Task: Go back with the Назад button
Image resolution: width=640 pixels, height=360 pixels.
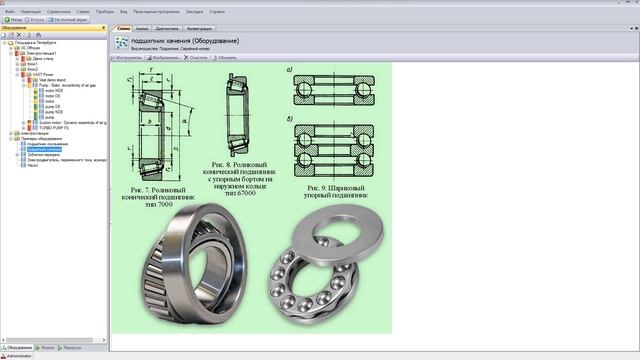Action: point(13,20)
